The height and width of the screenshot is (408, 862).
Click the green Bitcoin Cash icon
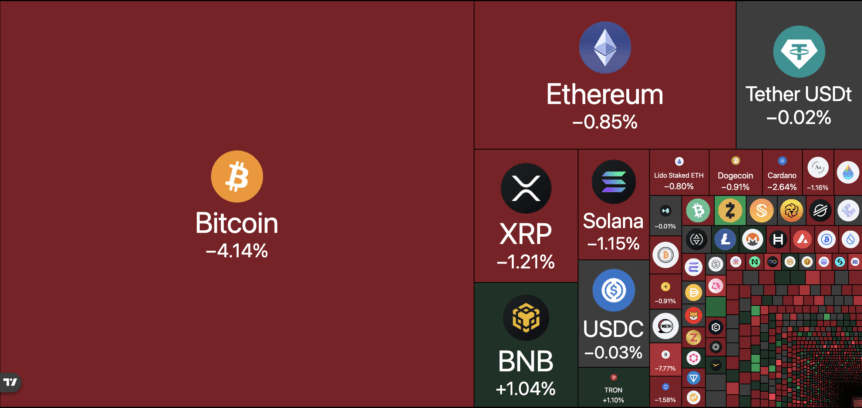(x=698, y=210)
